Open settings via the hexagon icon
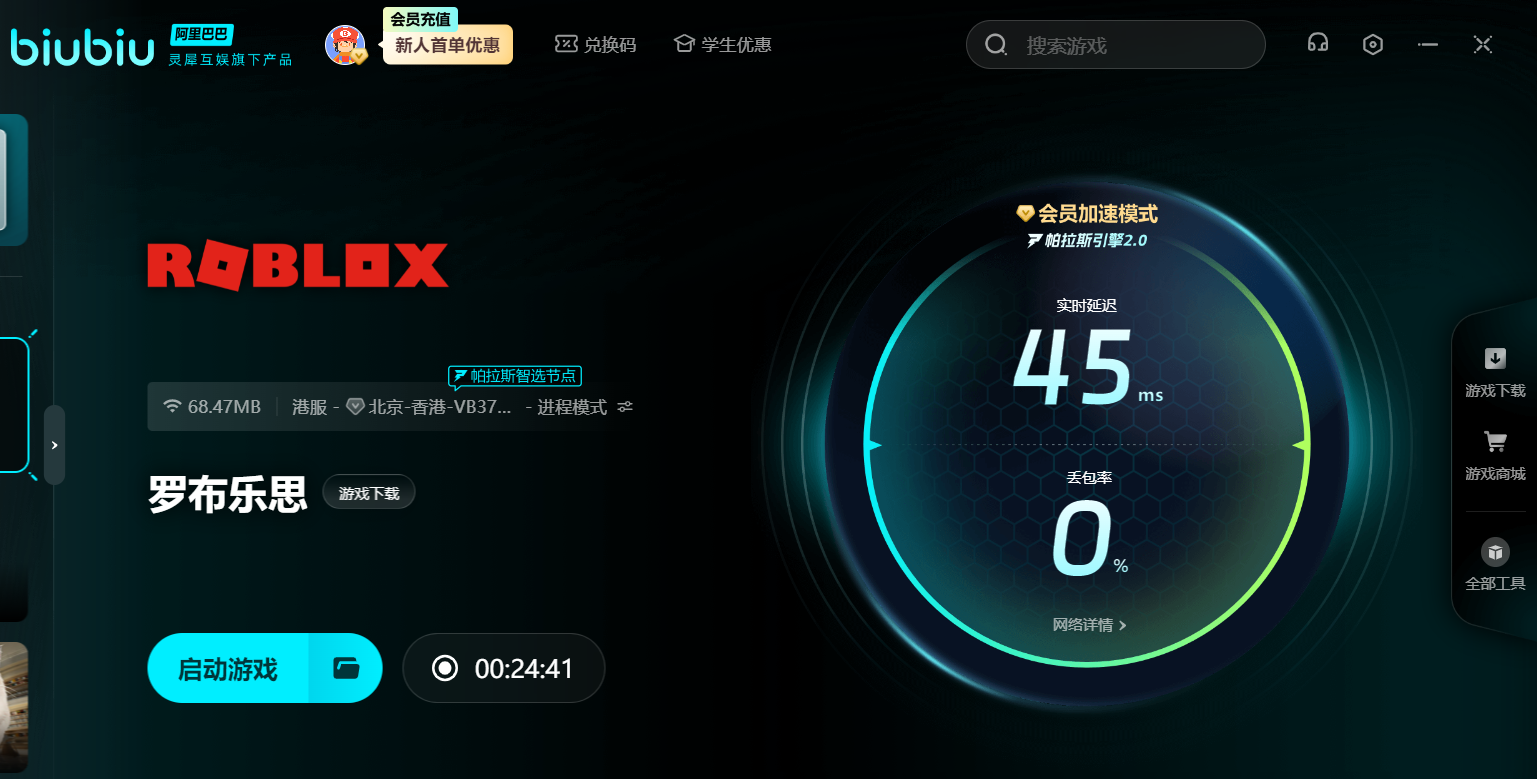 (1373, 45)
